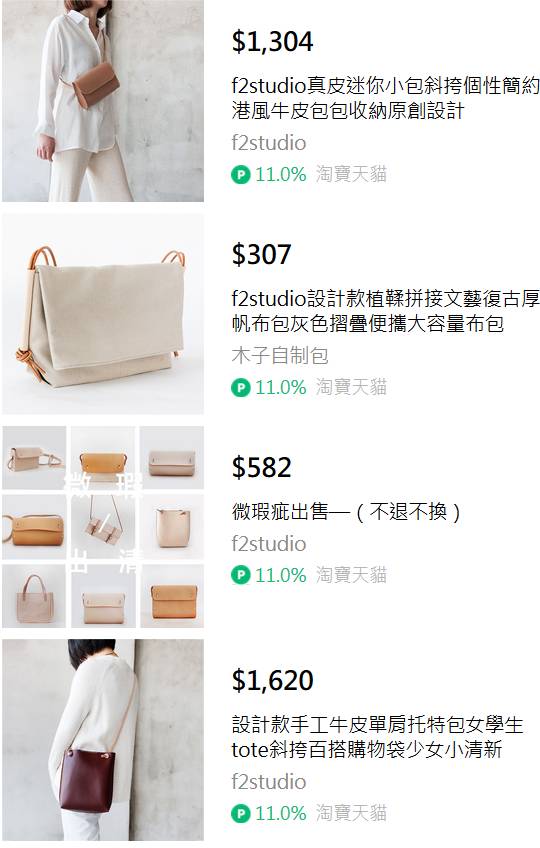Click the $1,620 price
540x848 pixels.
tap(273, 680)
